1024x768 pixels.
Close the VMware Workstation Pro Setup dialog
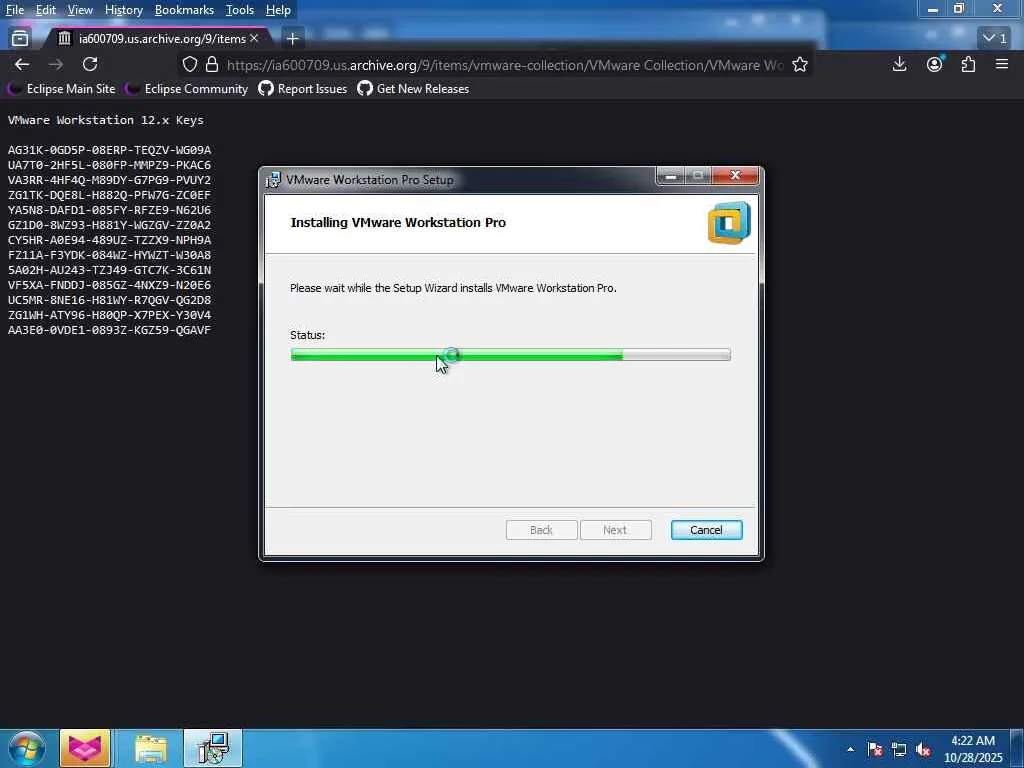735,175
